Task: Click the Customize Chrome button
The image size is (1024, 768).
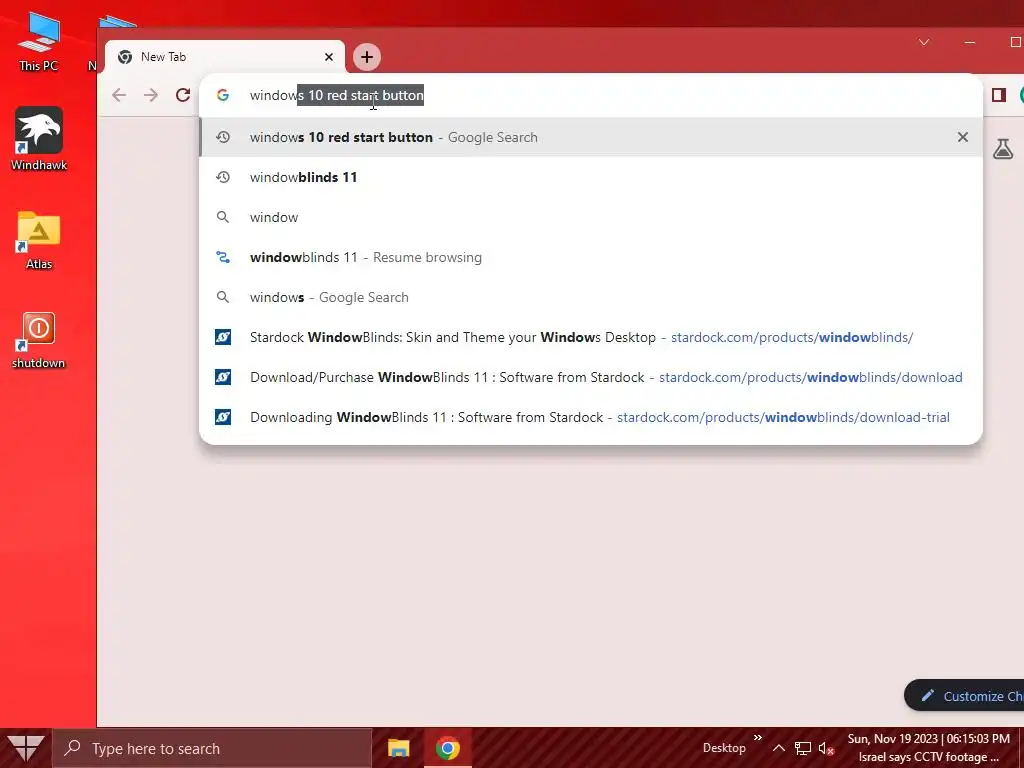Action: [x=964, y=696]
